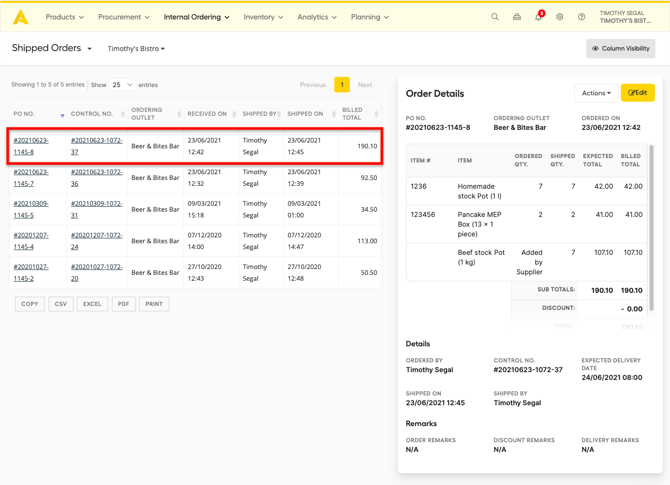Image resolution: width=670 pixels, height=485 pixels.
Task: Click the PDF export button
Action: pos(123,304)
